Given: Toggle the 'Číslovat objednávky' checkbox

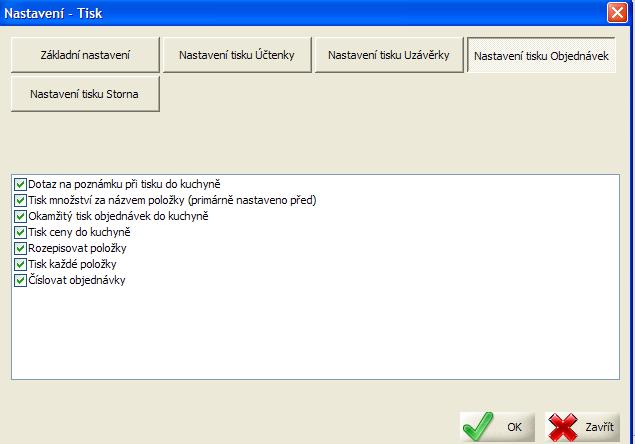Looking at the screenshot, I should pyautogui.click(x=20, y=280).
